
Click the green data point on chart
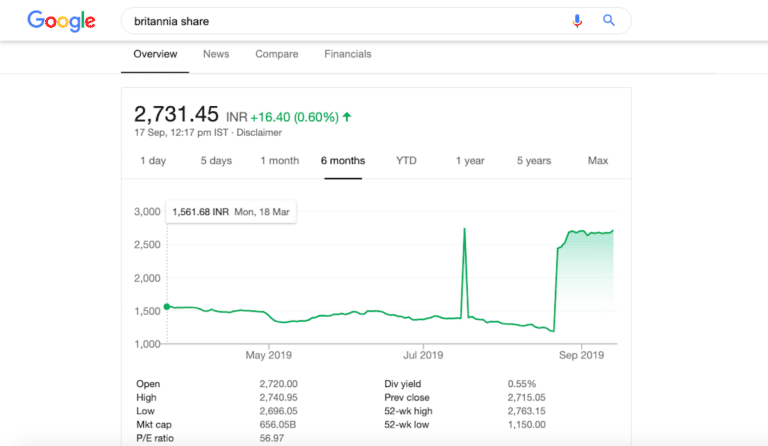tap(167, 306)
